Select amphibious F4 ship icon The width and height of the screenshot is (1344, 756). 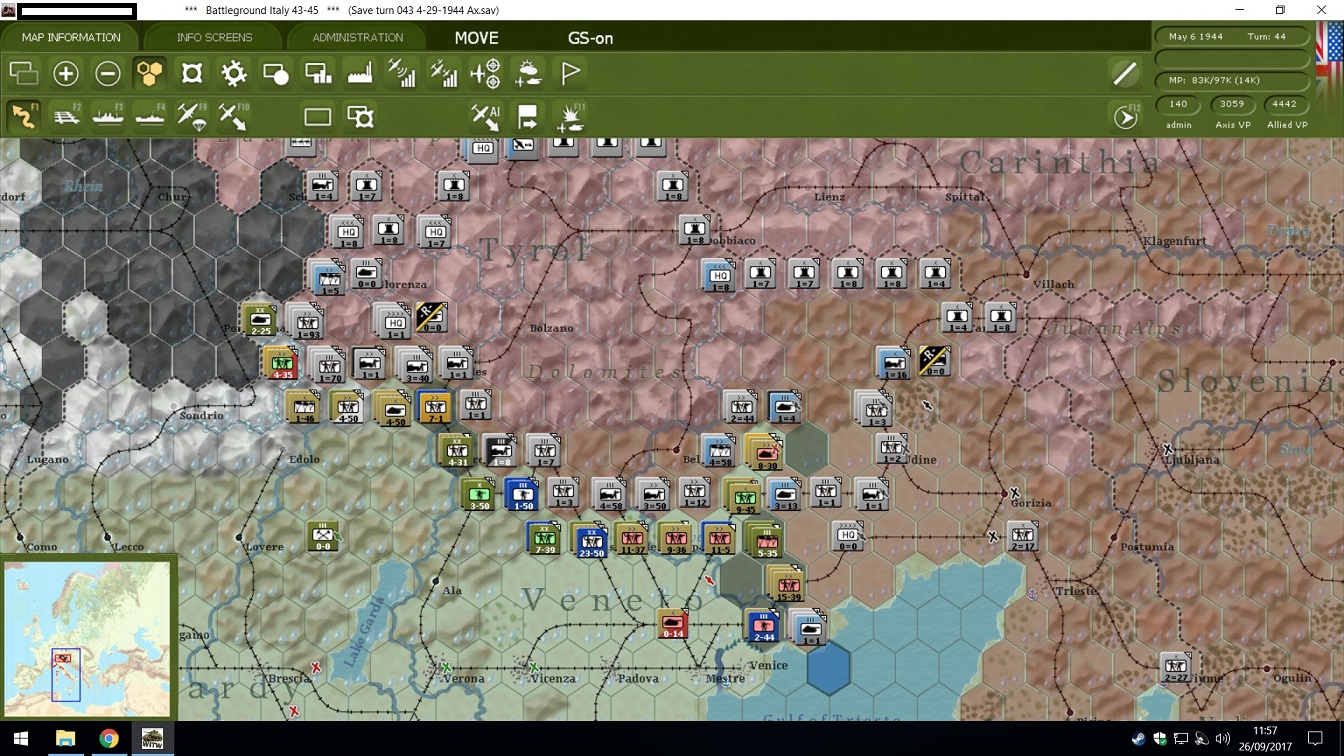click(x=150, y=116)
